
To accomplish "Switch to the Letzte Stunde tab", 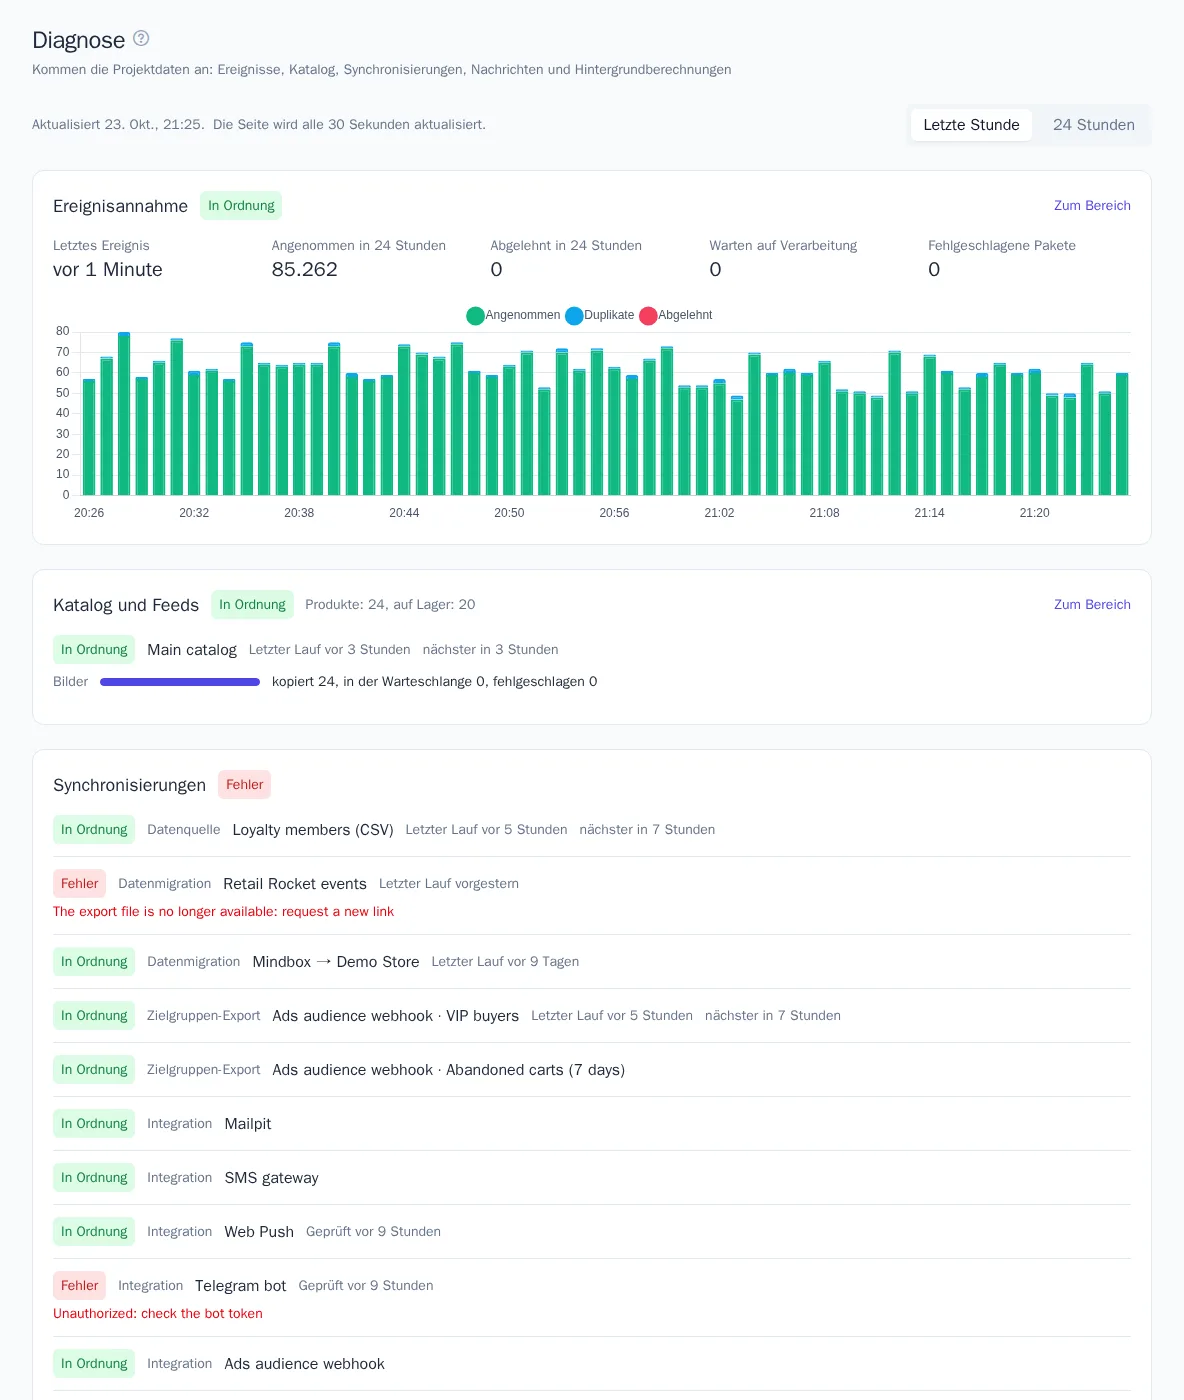I will click(x=971, y=125).
